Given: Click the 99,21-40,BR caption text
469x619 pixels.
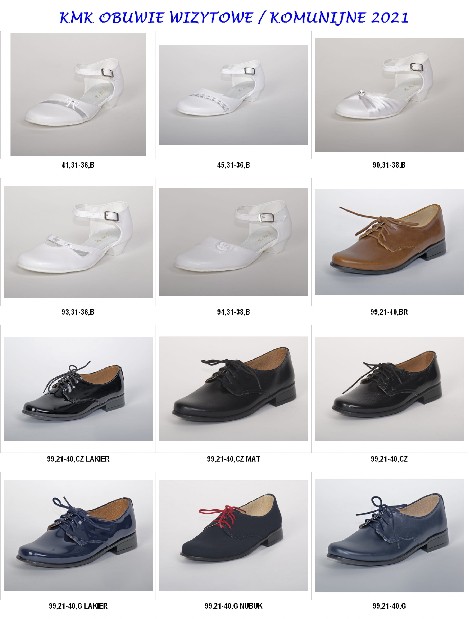Looking at the screenshot, I should click(389, 312).
